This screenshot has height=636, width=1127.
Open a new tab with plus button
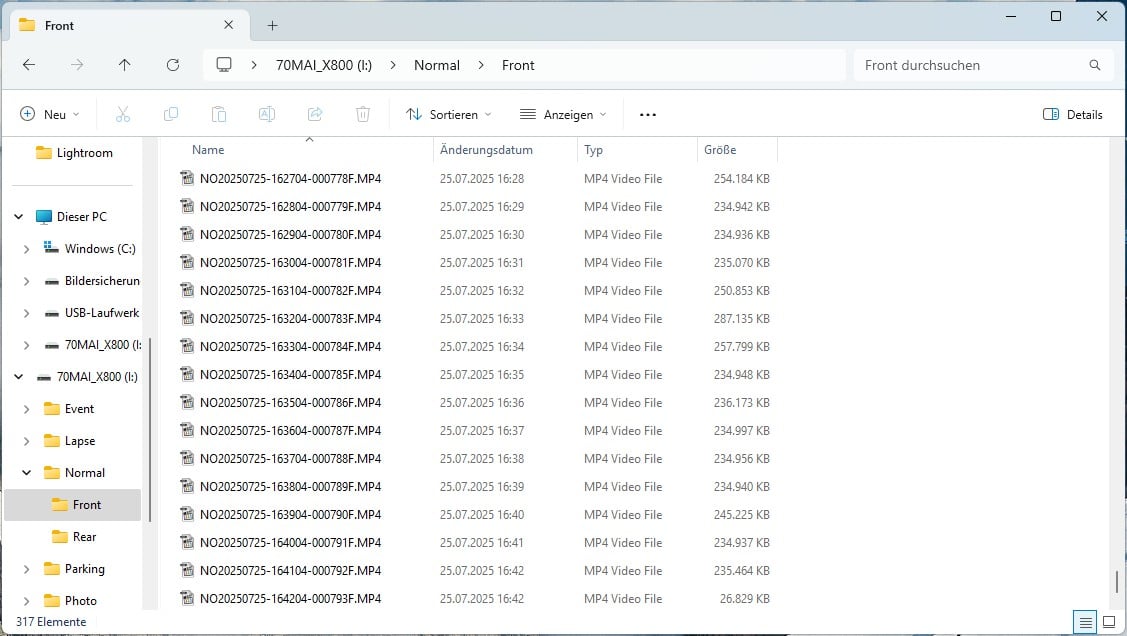point(272,25)
